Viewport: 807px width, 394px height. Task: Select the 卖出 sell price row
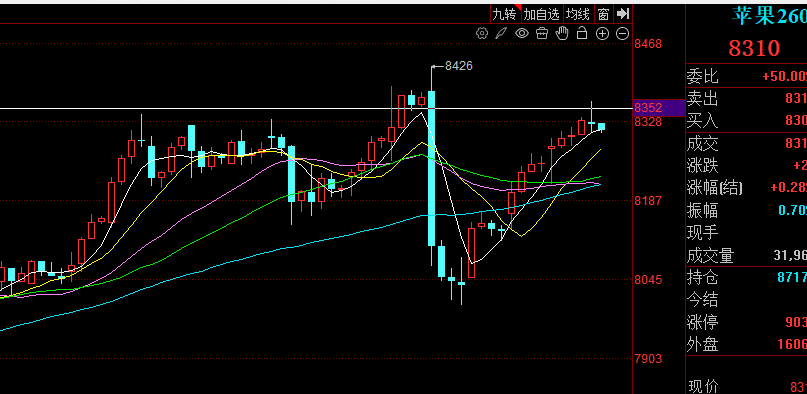coord(746,98)
